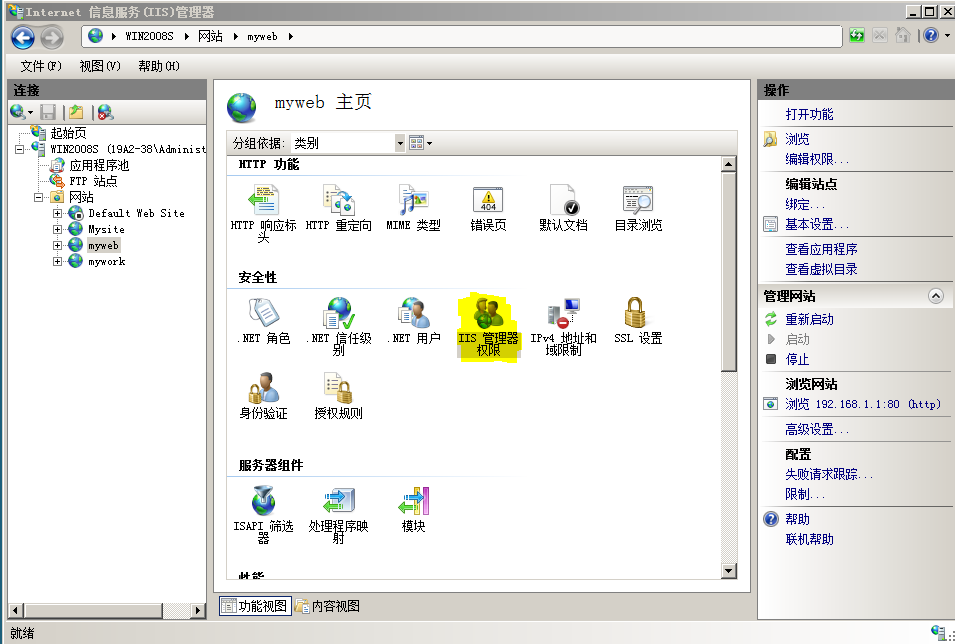Select FTP 站点 in the tree
Image resolution: width=955 pixels, height=644 pixels.
pos(93,181)
